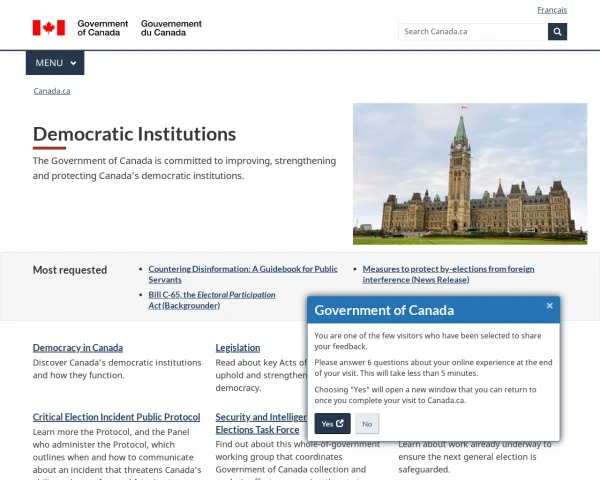Click the Parliament building photo

tap(470, 174)
